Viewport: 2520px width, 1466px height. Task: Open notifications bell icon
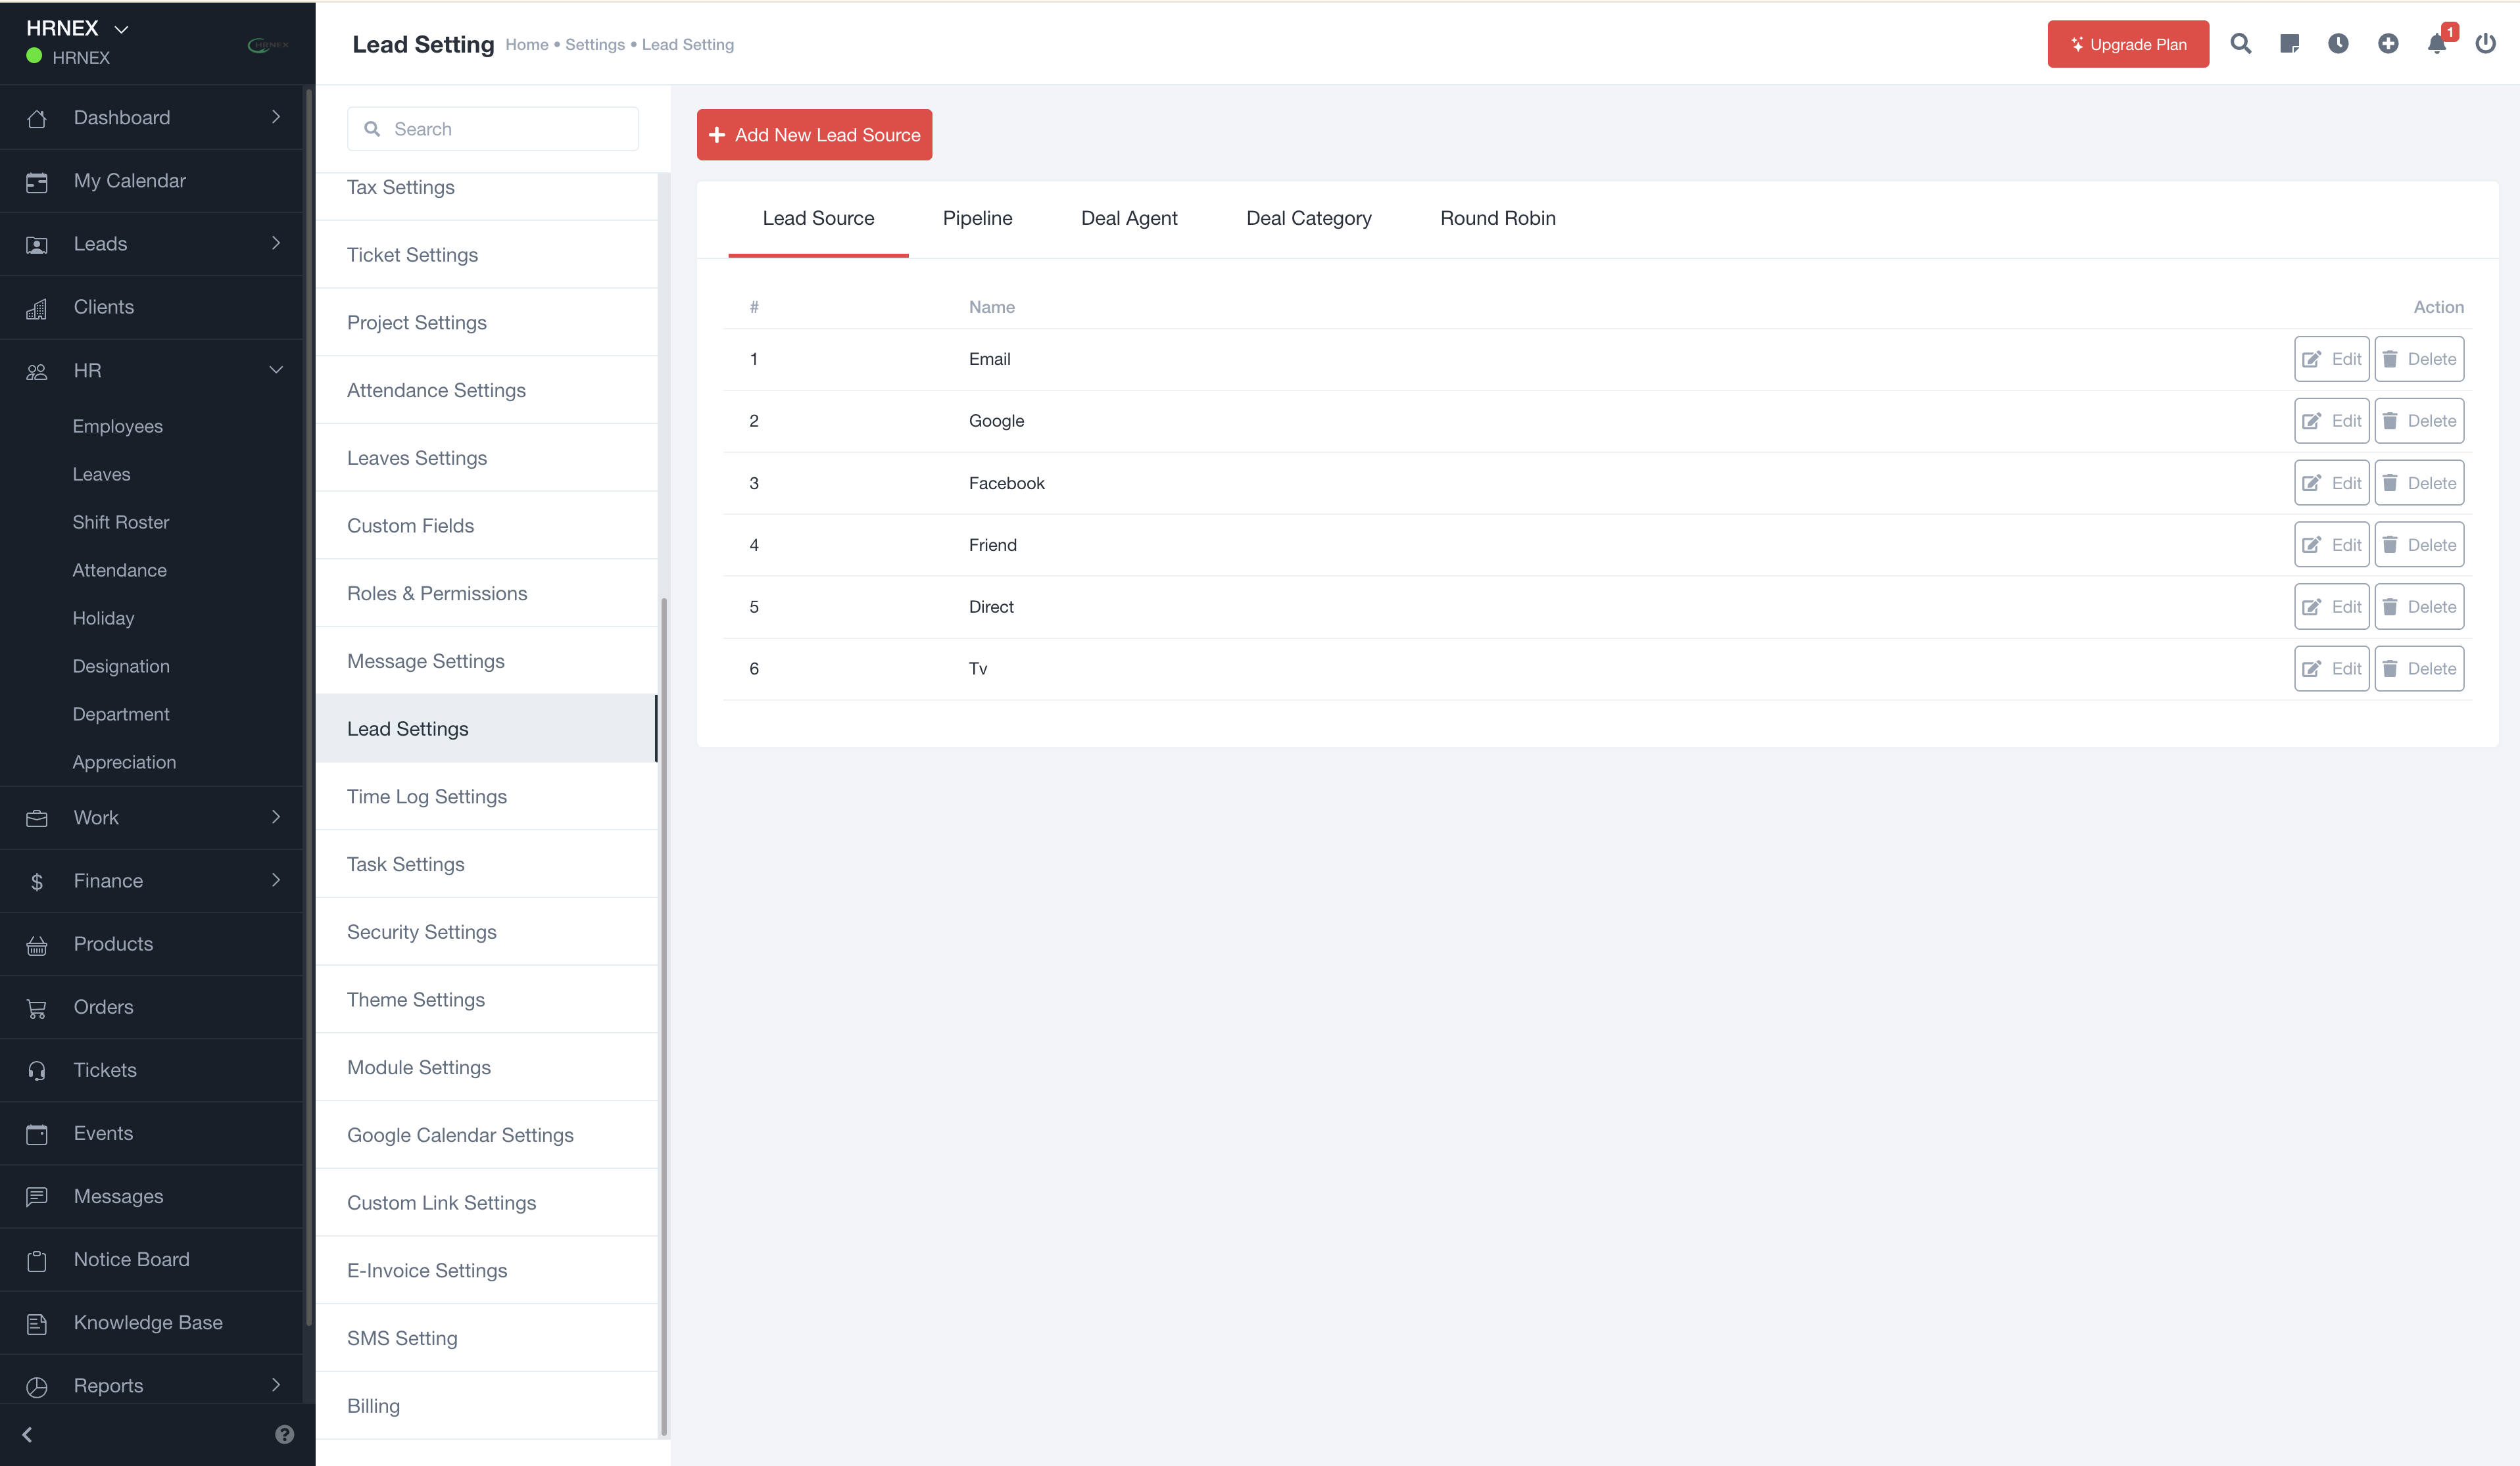coord(2437,44)
